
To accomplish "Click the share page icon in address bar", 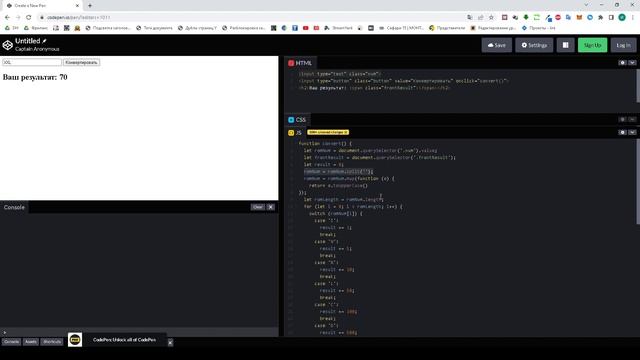I will tap(480, 17).
